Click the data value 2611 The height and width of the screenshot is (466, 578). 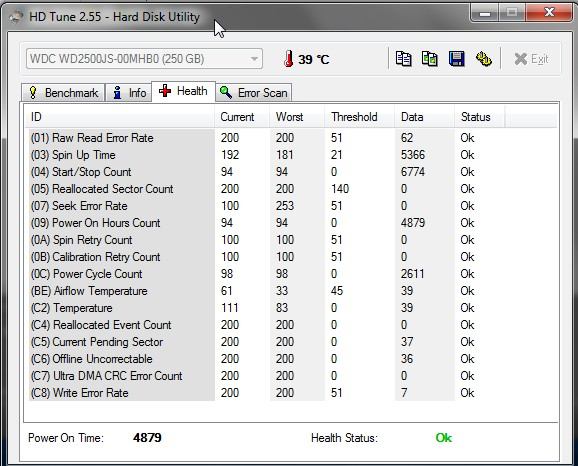pos(412,274)
